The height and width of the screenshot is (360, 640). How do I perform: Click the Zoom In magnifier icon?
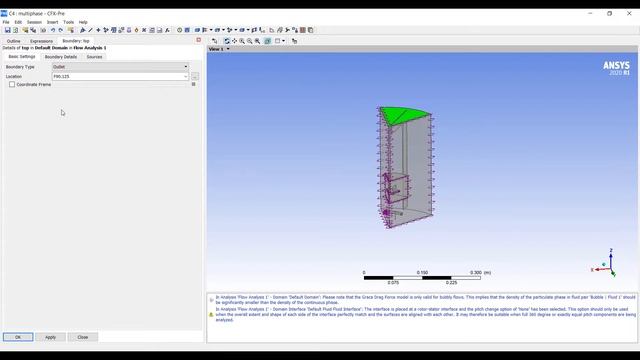242,41
